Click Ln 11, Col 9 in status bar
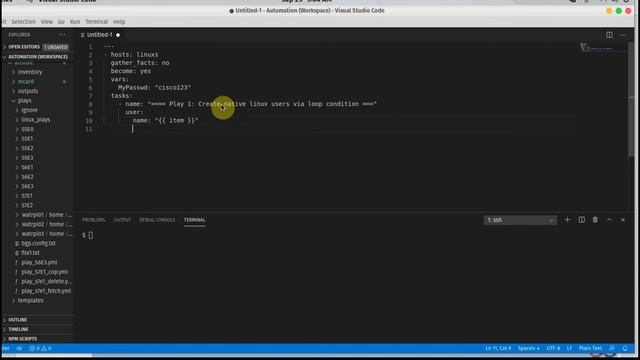640x360 pixels. (x=498, y=348)
